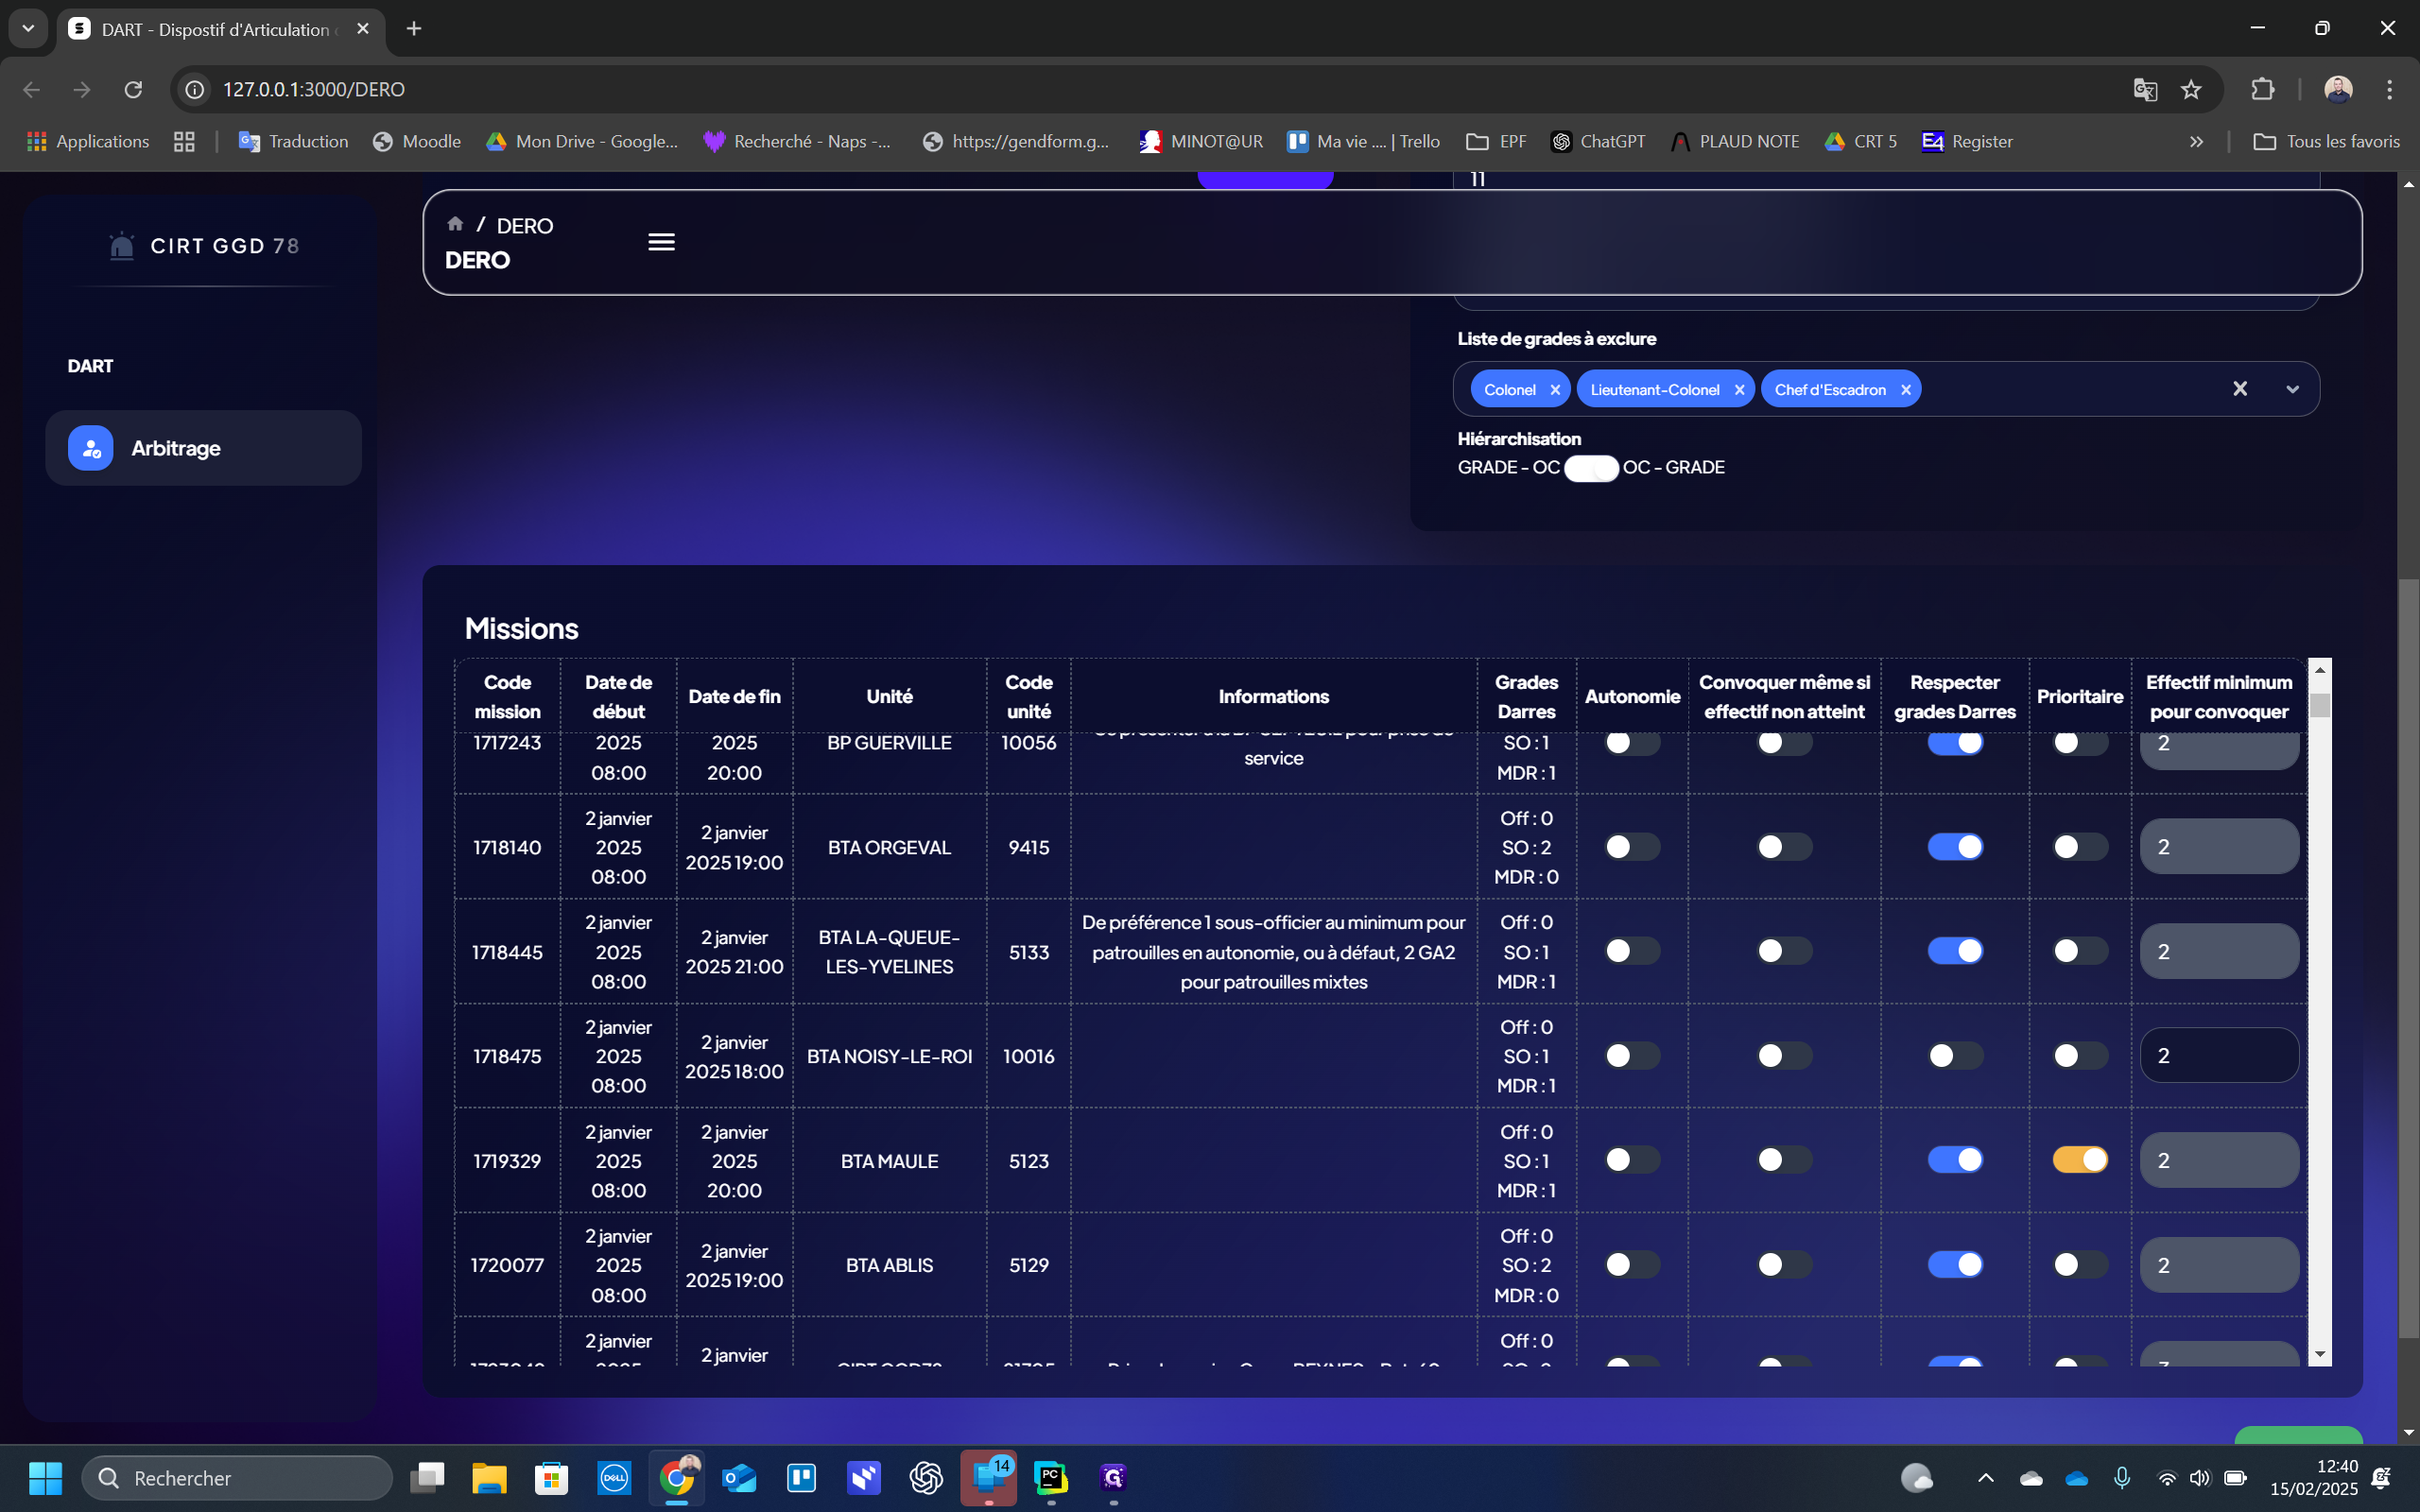
Task: Clear all excluded grades with the X
Action: (x=2240, y=389)
